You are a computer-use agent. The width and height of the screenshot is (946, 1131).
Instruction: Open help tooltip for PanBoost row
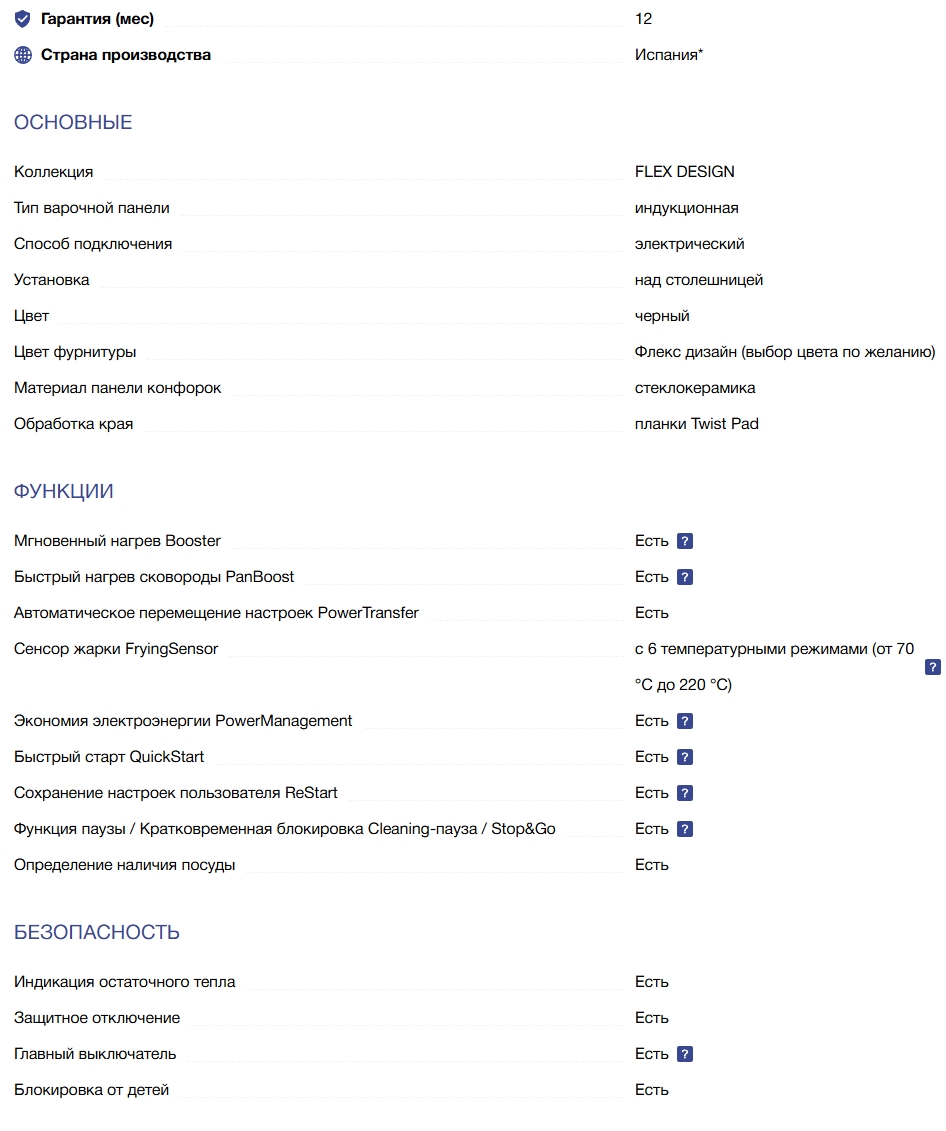tap(685, 577)
